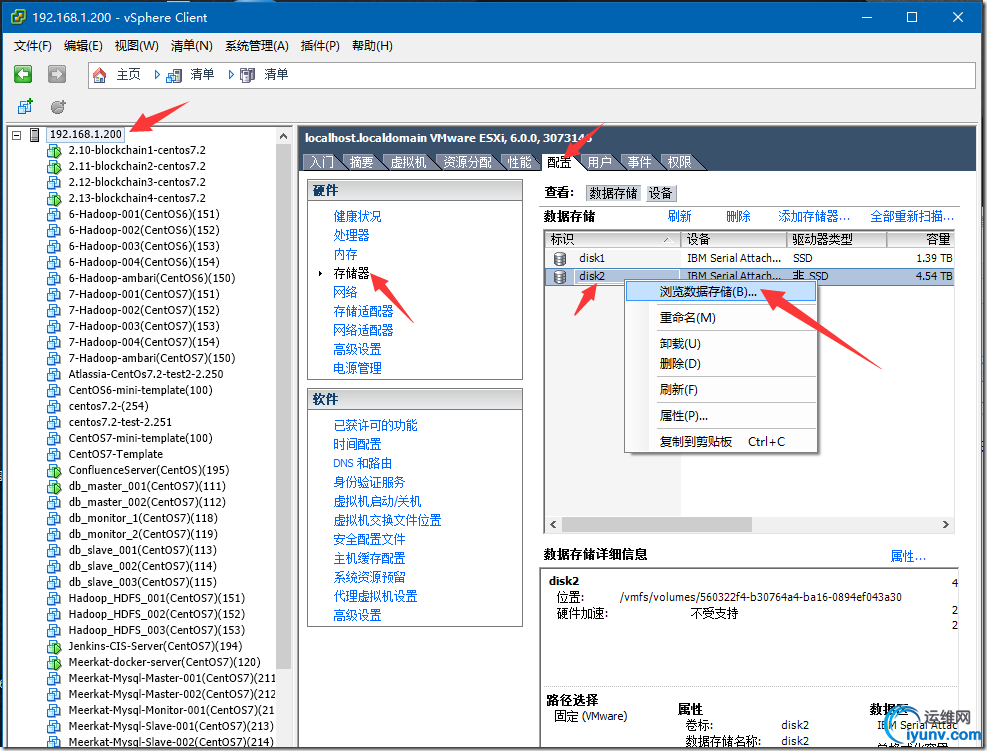Click the green back navigation arrow
Image resolution: width=987 pixels, height=751 pixels.
[23, 74]
